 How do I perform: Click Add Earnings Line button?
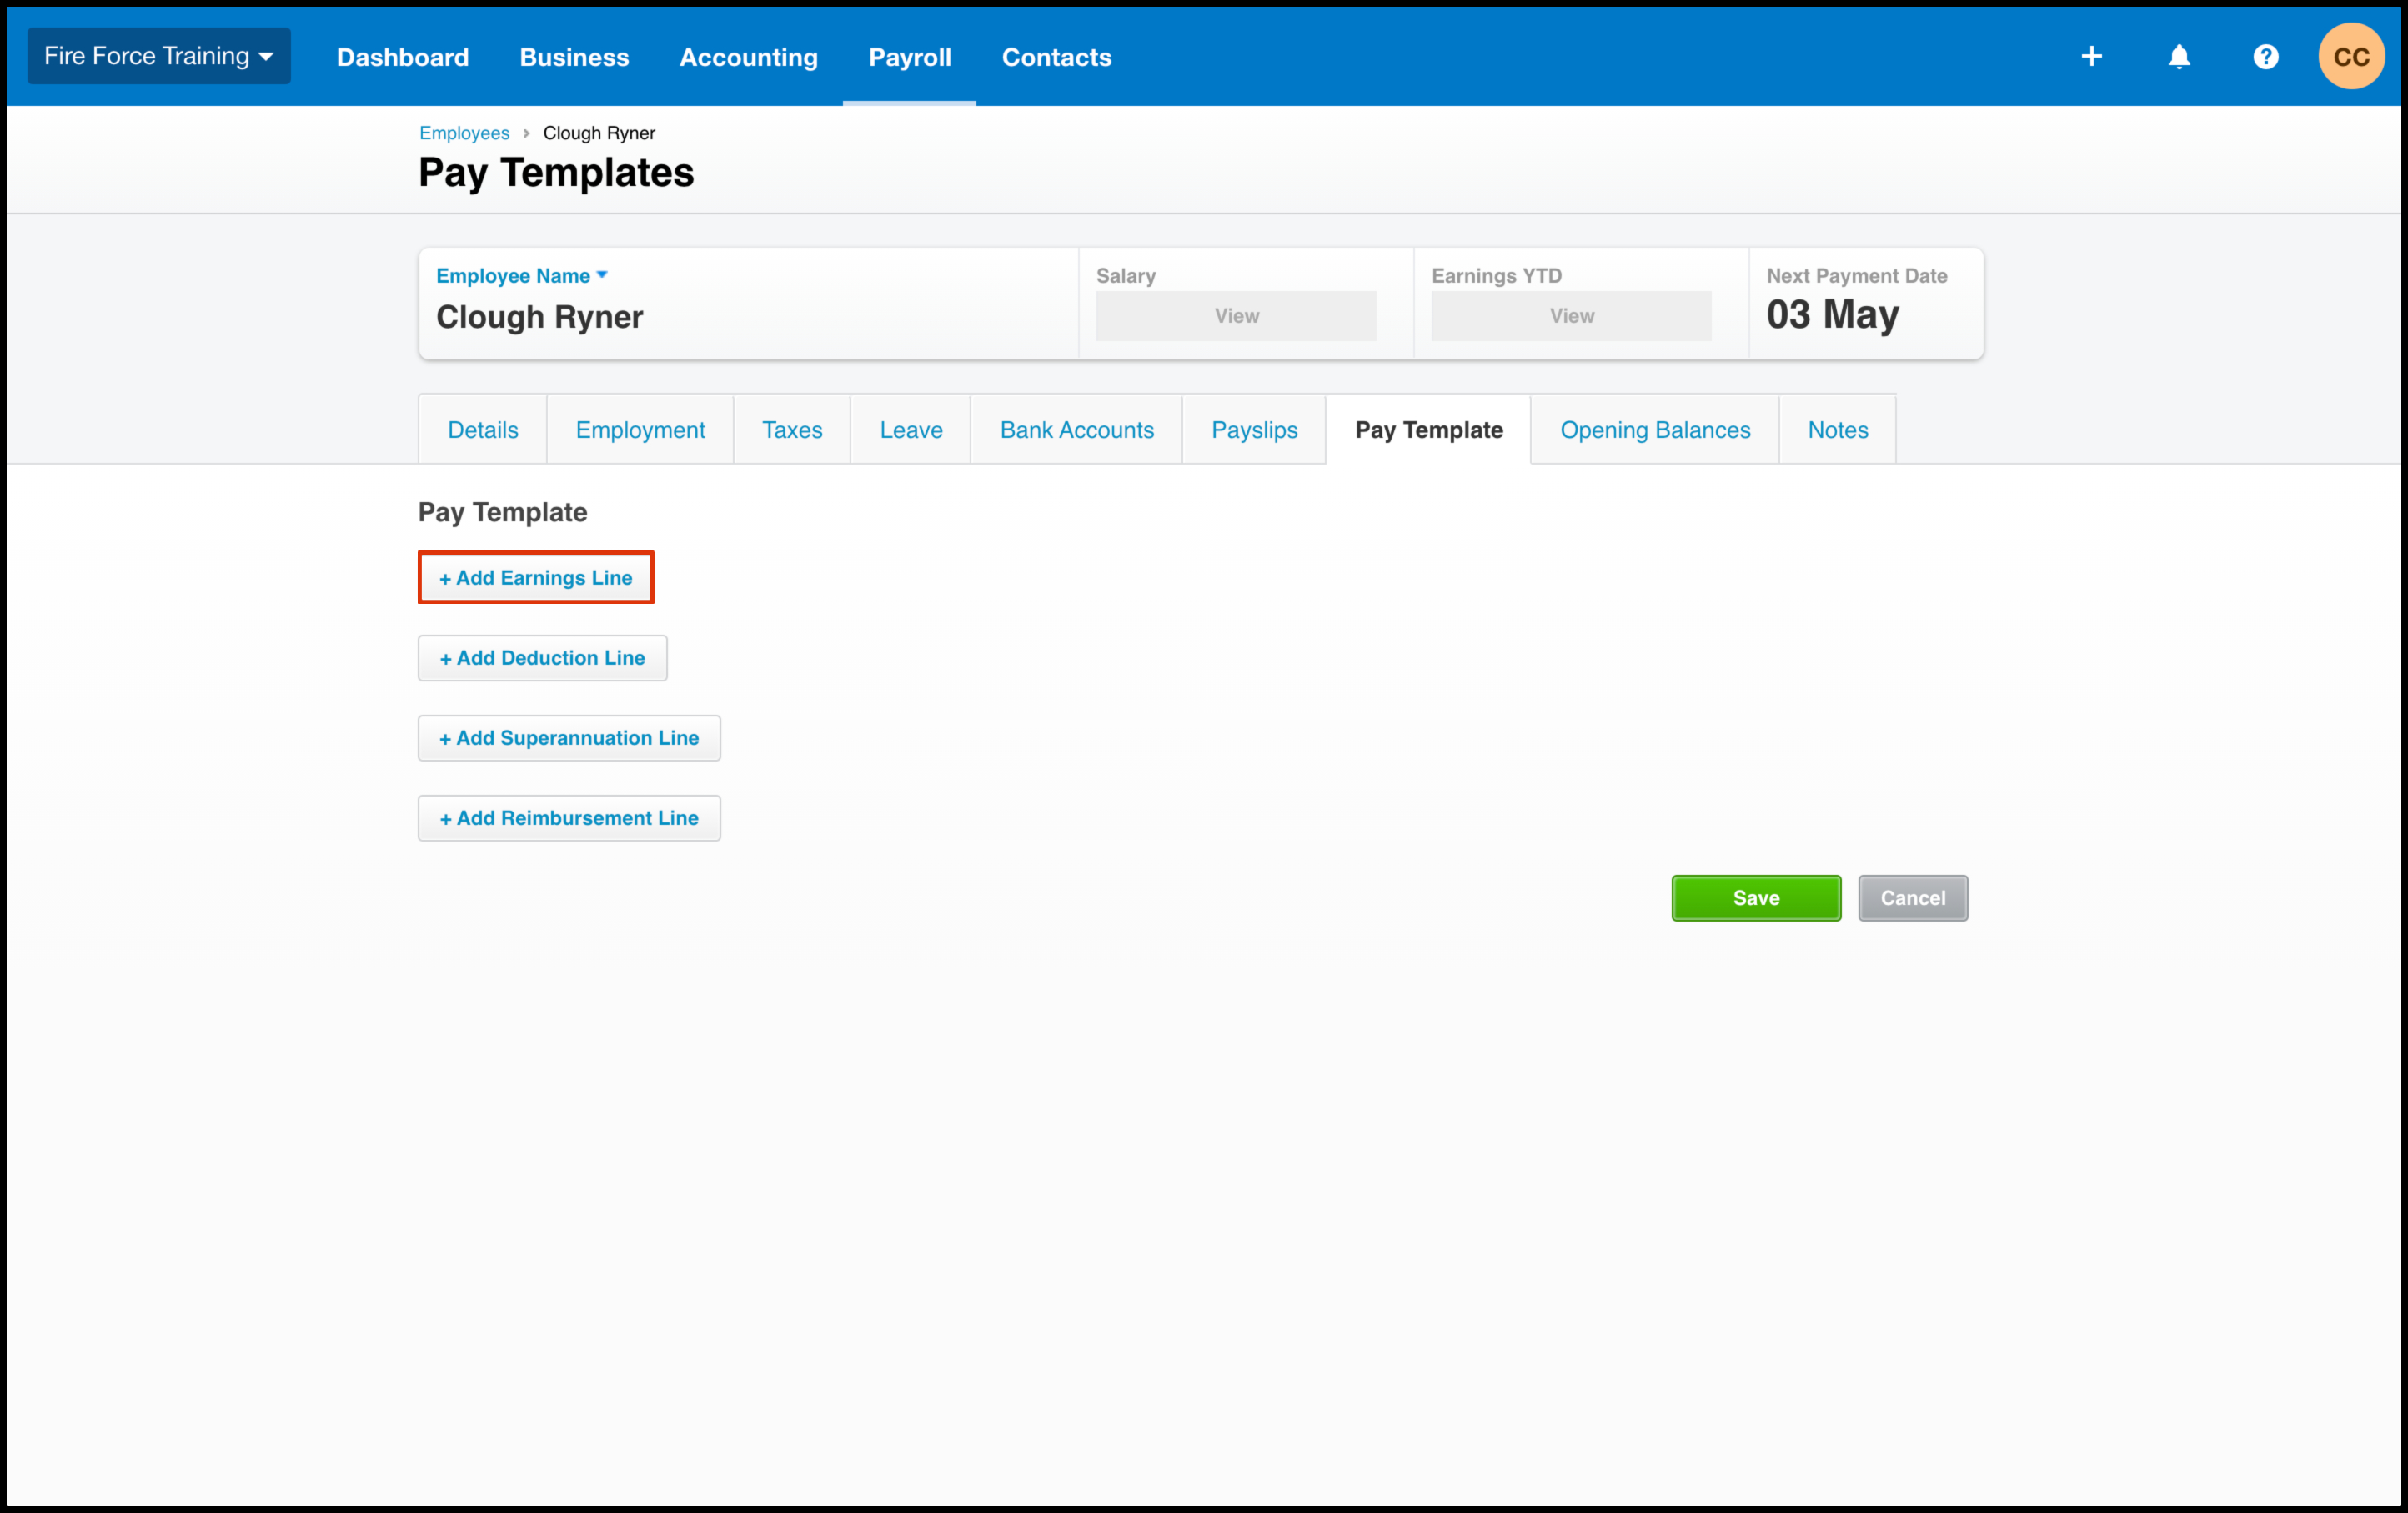tap(535, 578)
